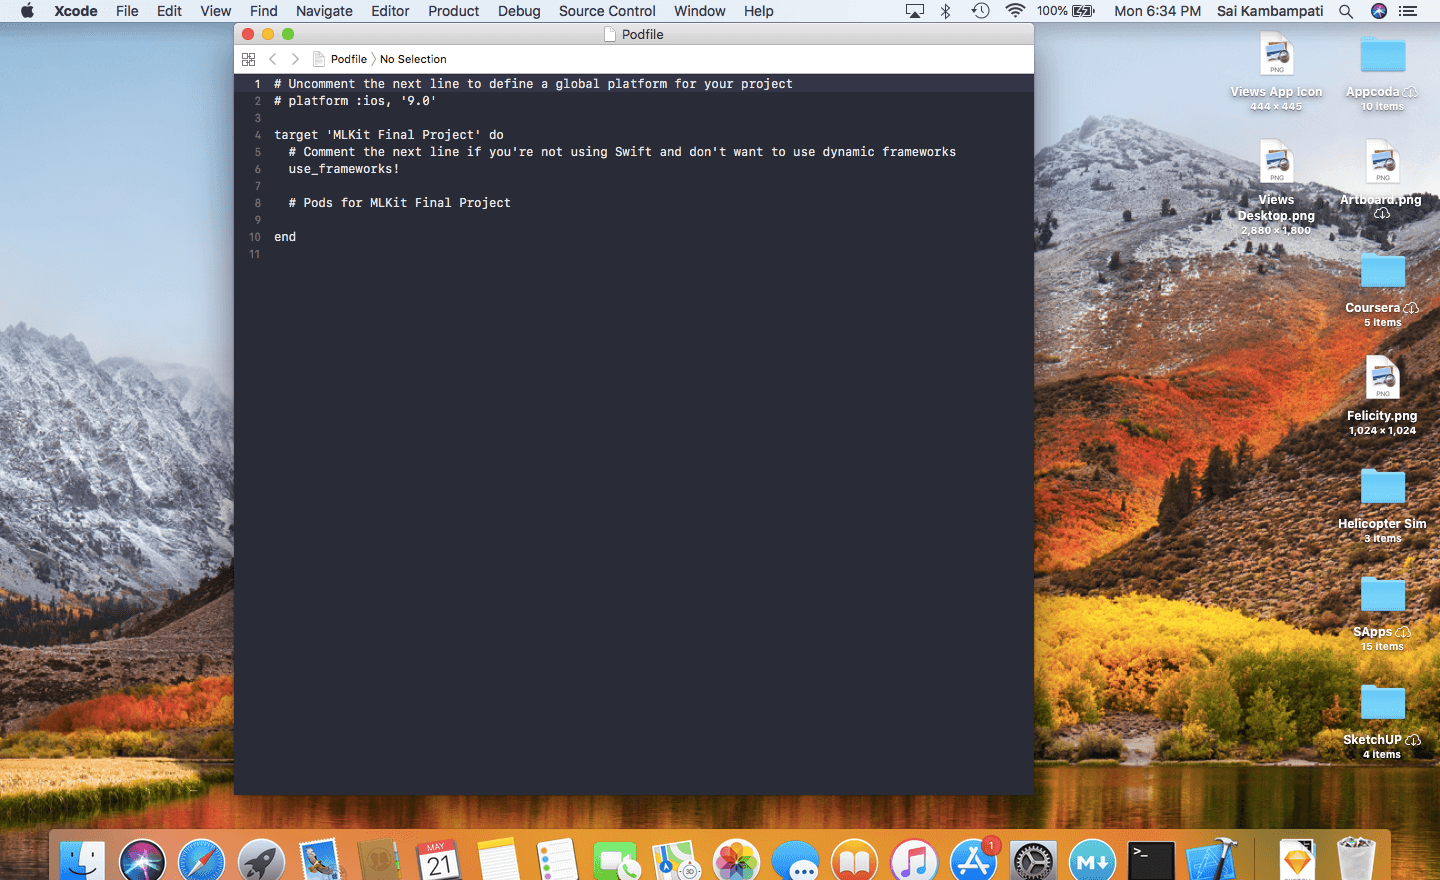
Task: Open Spotlight search in menu bar
Action: coord(1346,11)
